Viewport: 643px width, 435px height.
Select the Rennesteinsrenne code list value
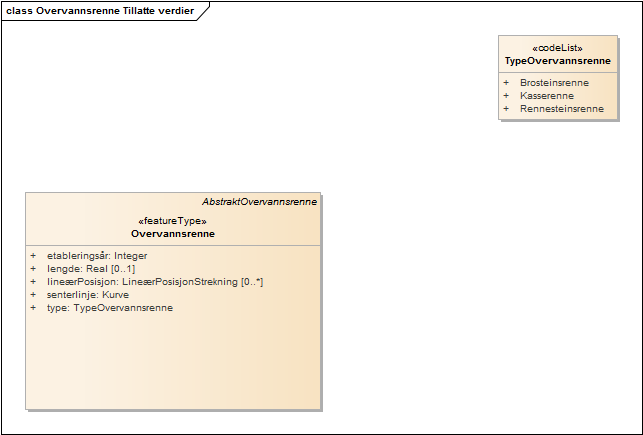click(561, 108)
